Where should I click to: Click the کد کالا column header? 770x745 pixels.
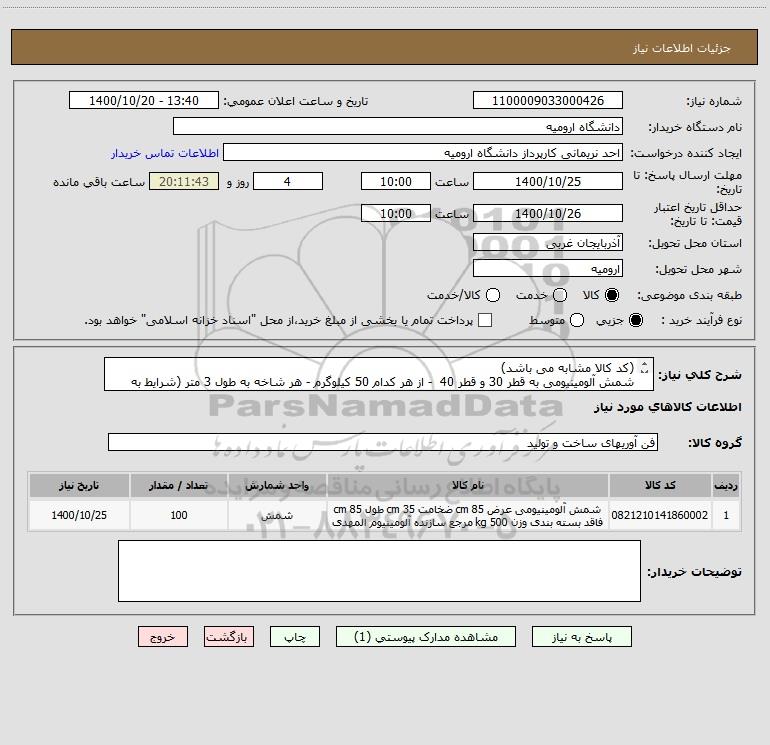pos(660,485)
